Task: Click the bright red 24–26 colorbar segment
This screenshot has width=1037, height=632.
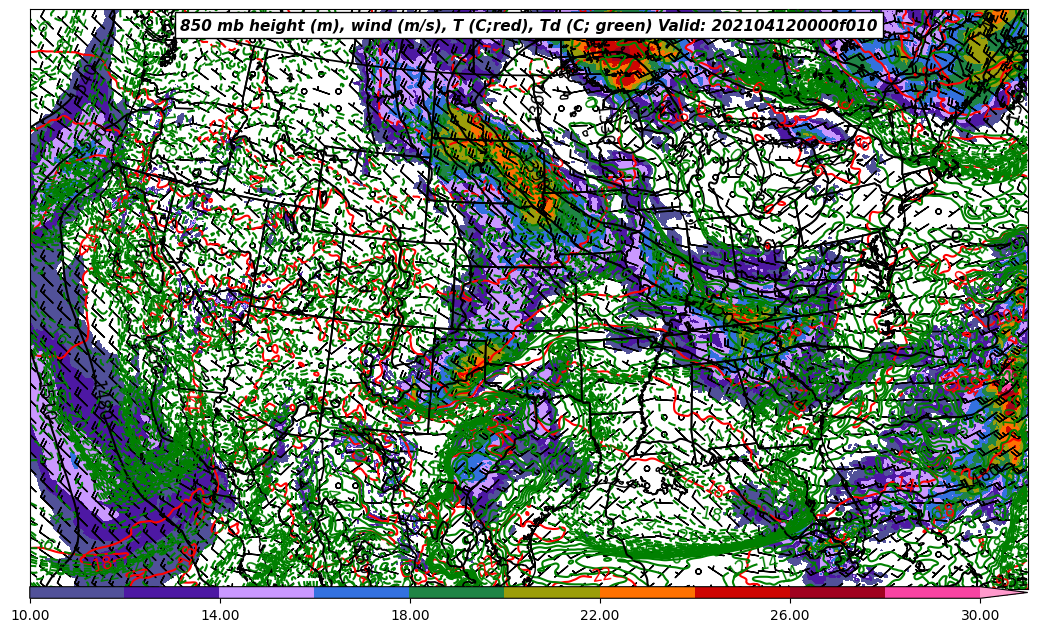Action: click(x=742, y=592)
